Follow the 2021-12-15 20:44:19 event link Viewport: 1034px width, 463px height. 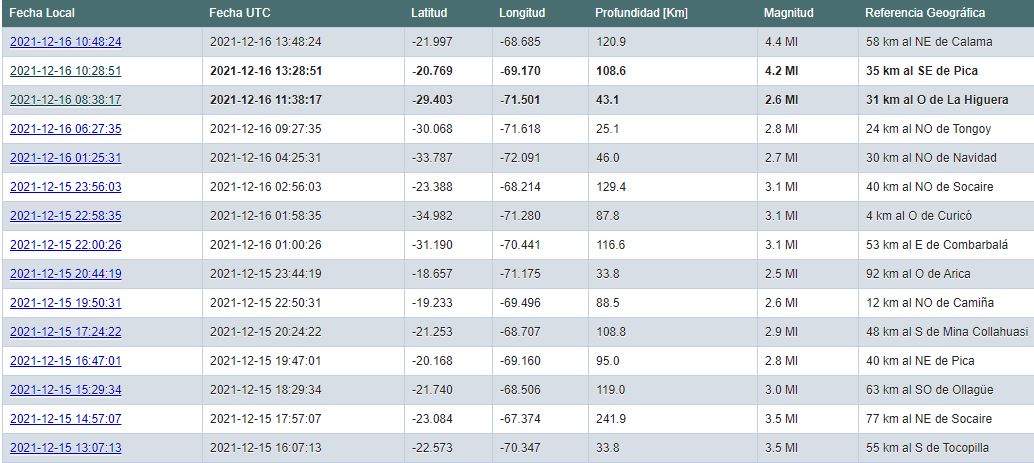(65, 274)
